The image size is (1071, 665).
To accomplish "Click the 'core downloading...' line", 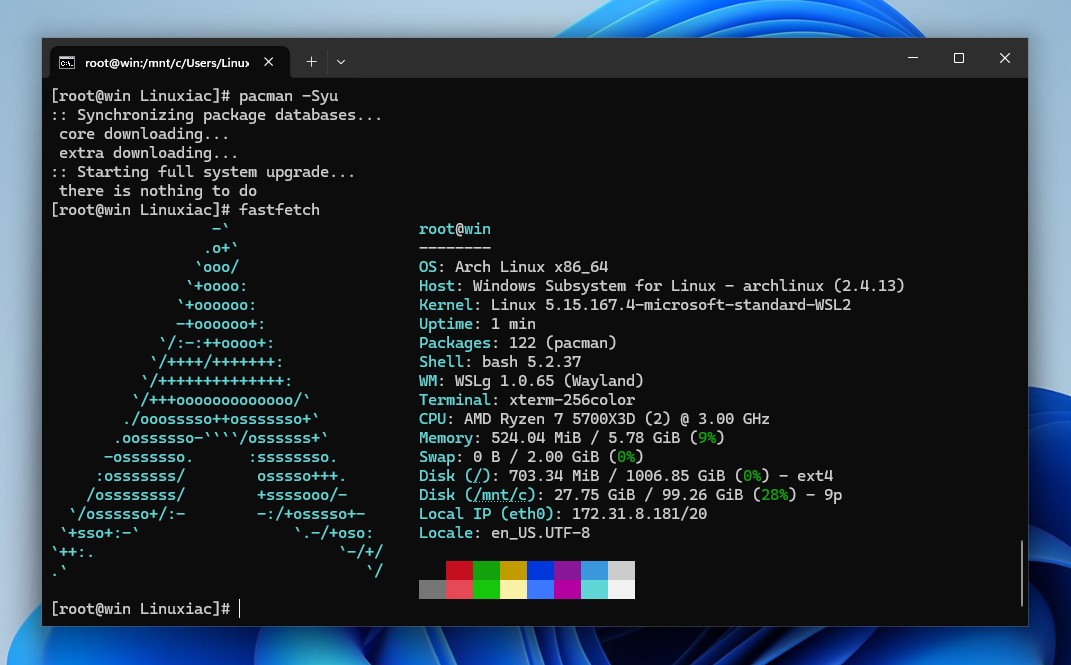I will pos(143,134).
